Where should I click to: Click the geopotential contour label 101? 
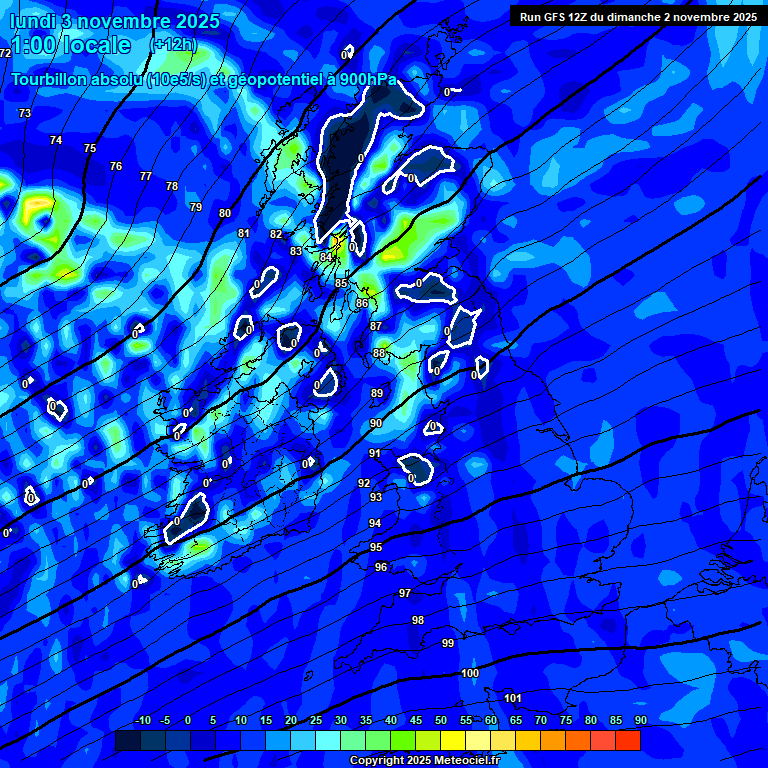[513, 698]
